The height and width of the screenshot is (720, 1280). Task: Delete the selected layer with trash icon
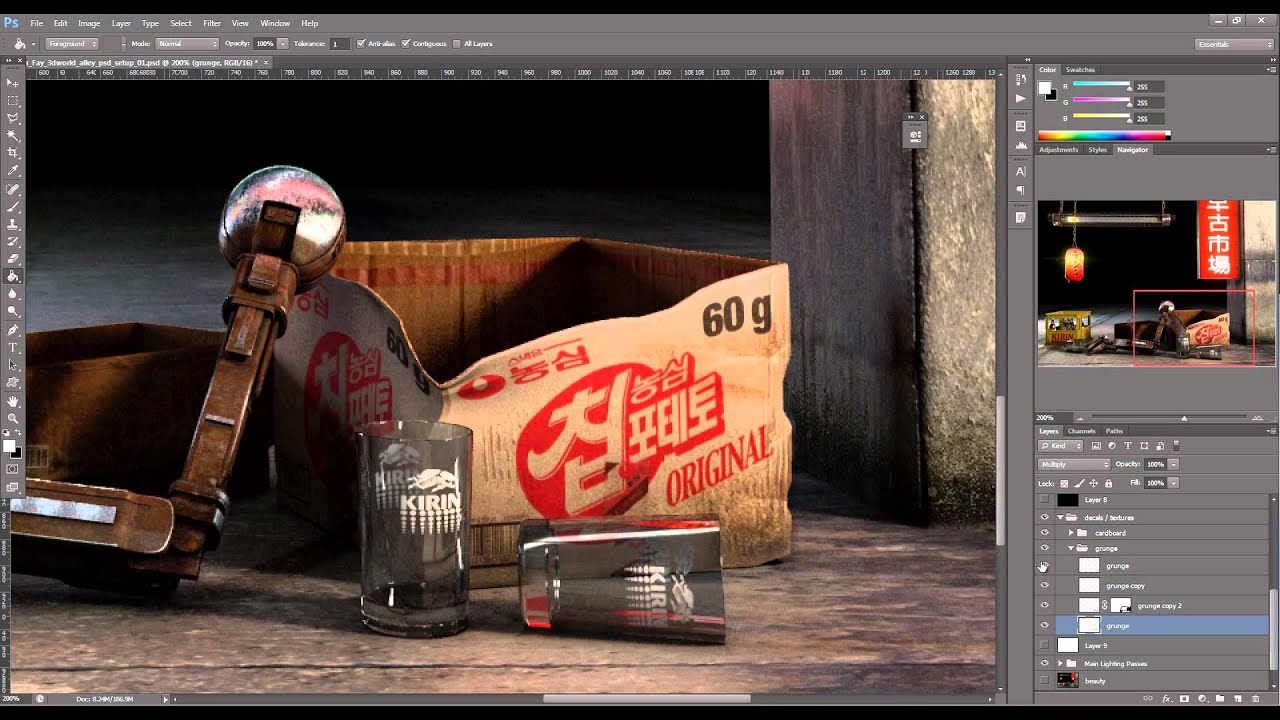tap(1255, 699)
